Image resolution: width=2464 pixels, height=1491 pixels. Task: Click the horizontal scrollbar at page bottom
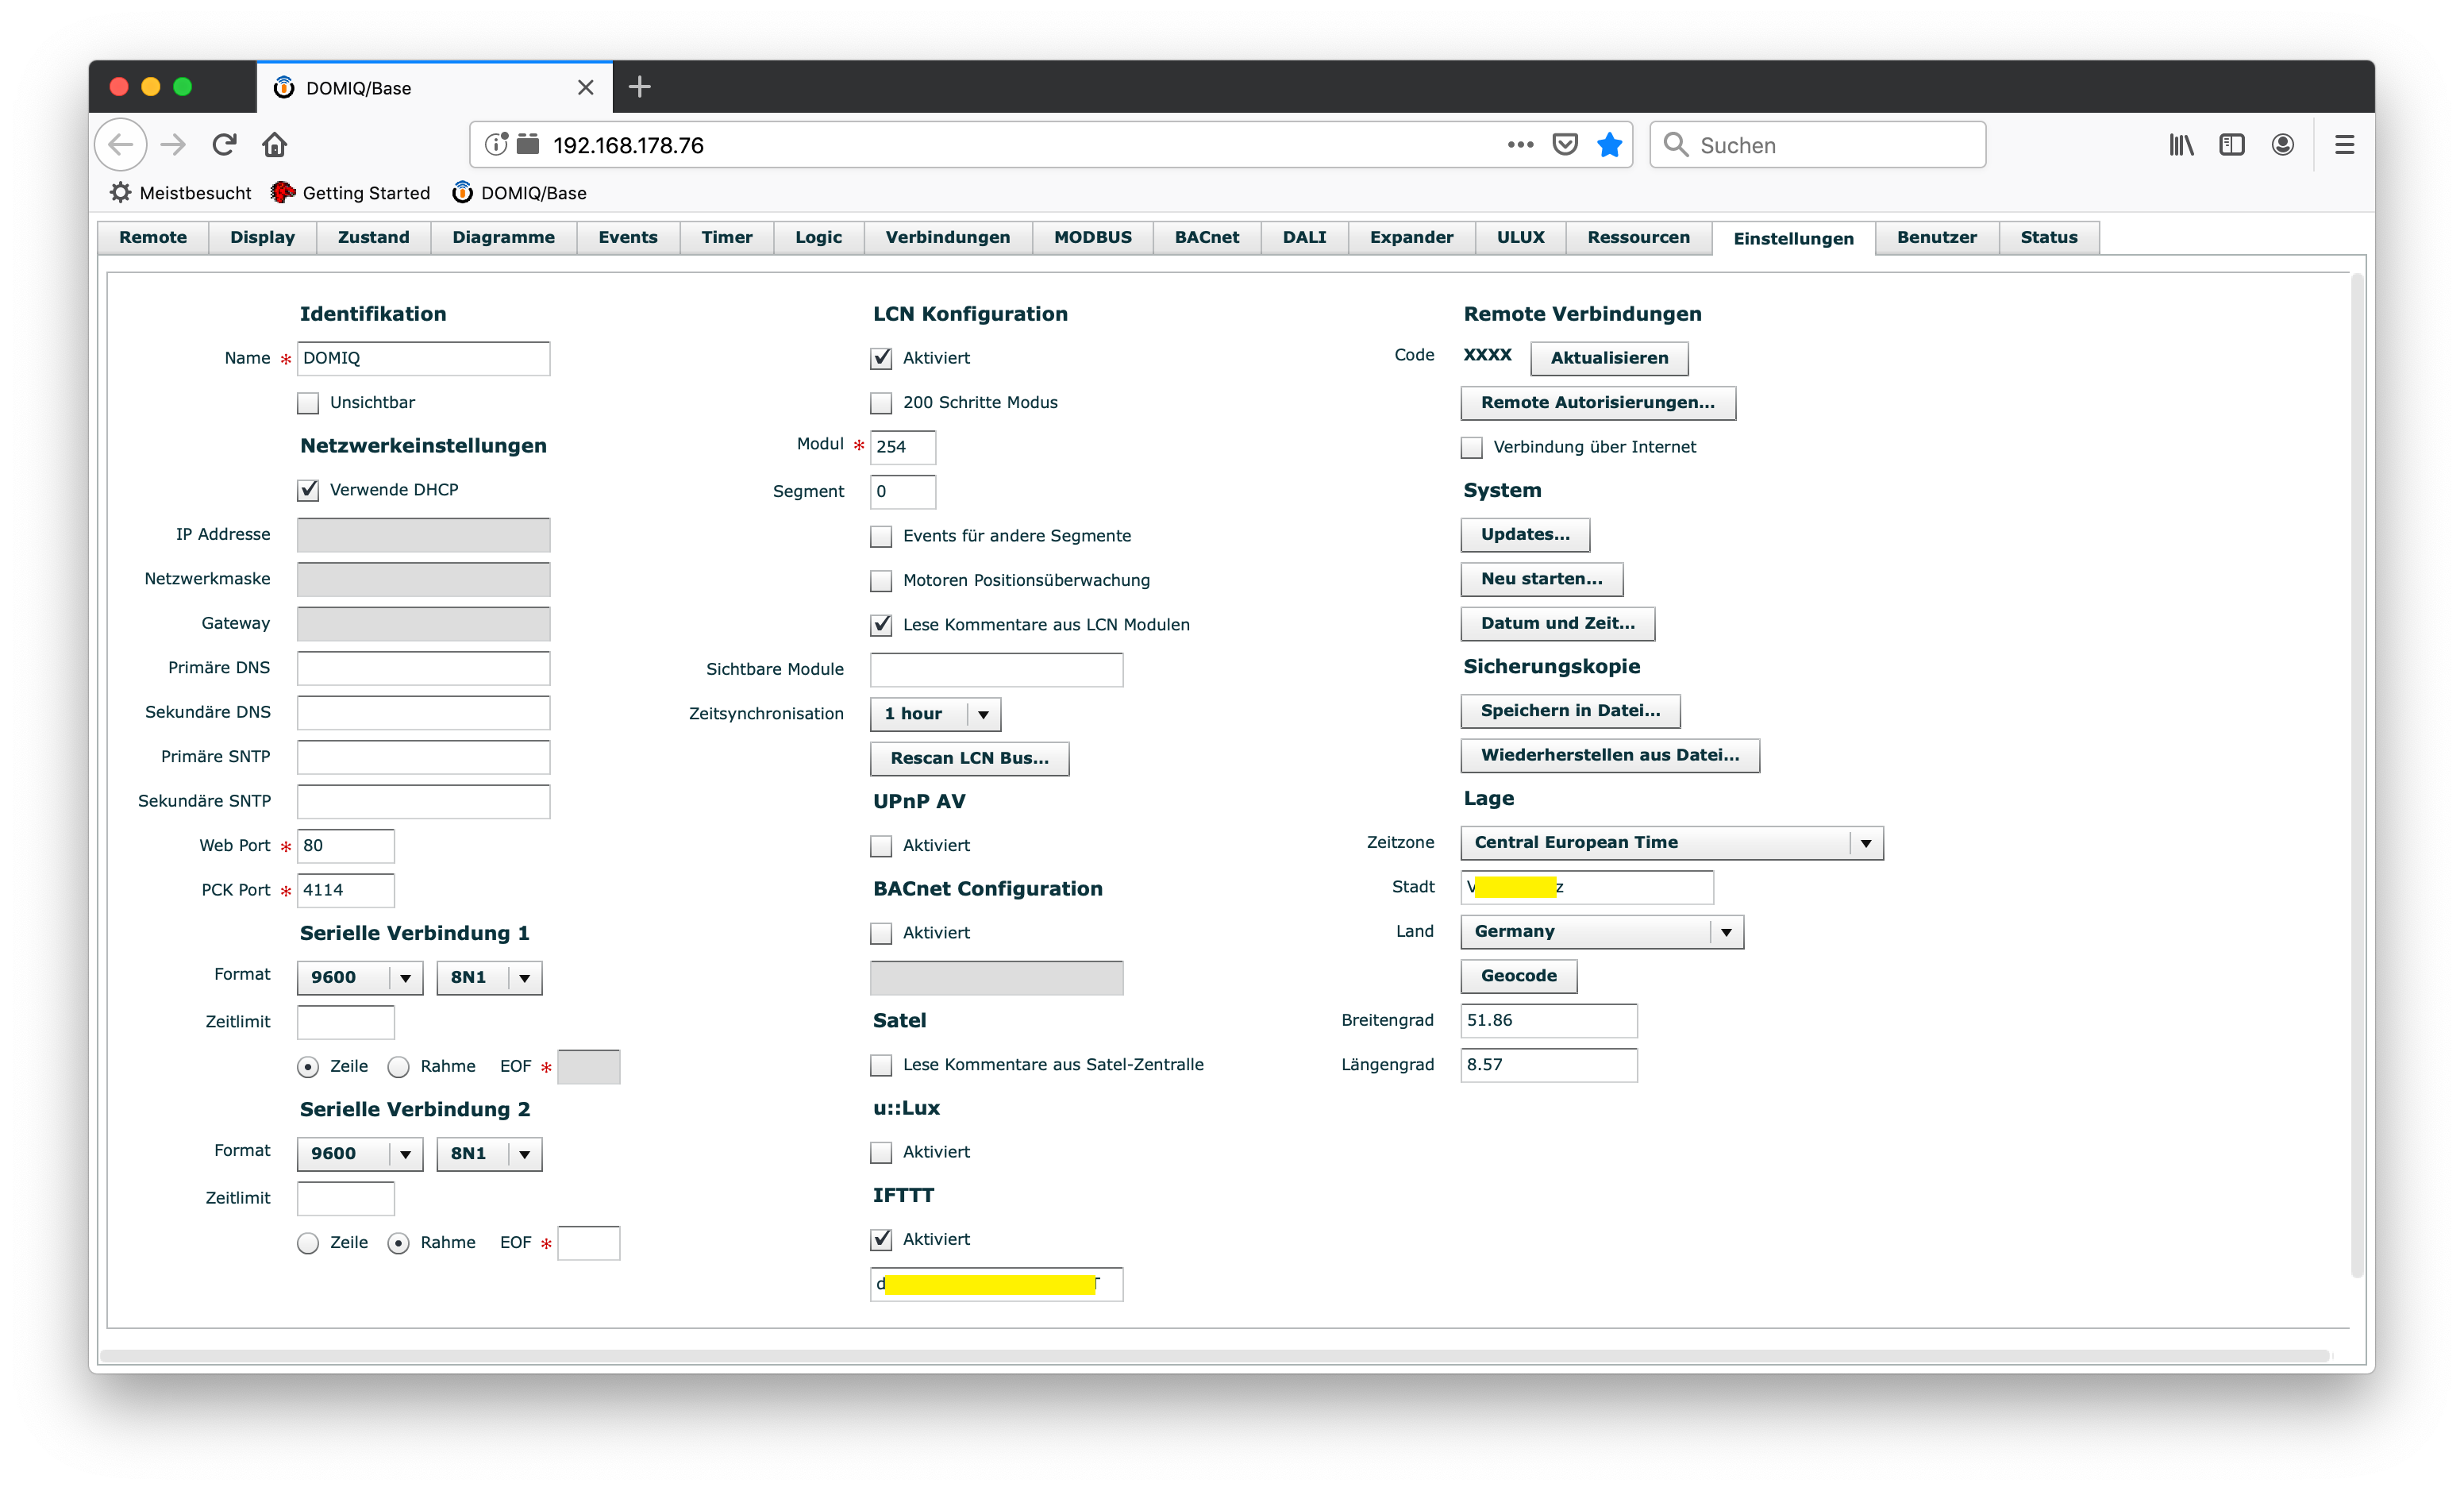pyautogui.click(x=1214, y=1355)
